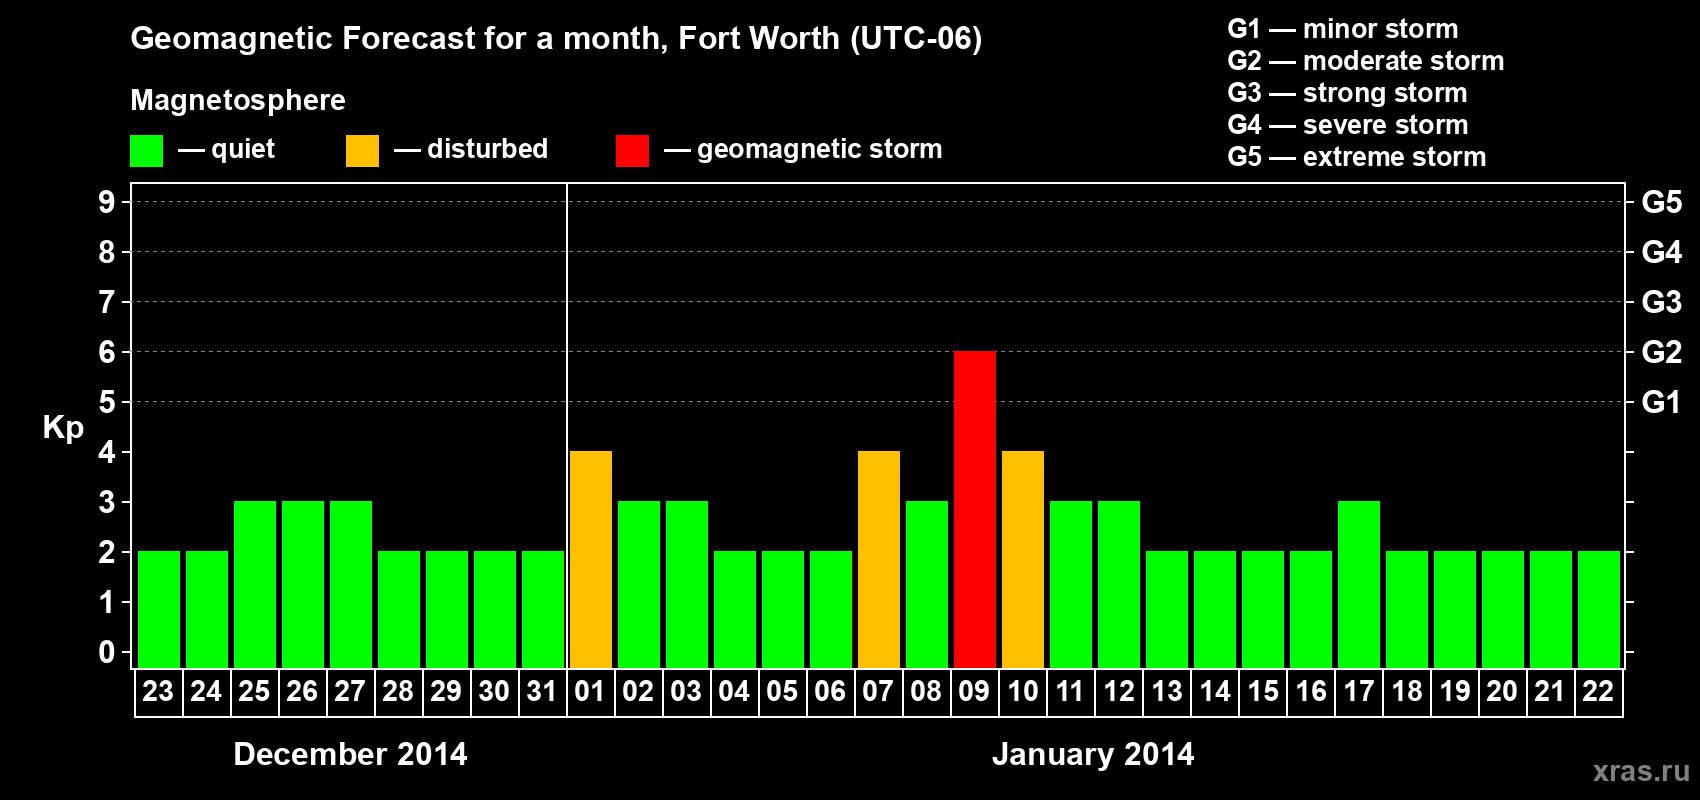
Task: Click the green bar for January 22
Action: [x=1599, y=609]
